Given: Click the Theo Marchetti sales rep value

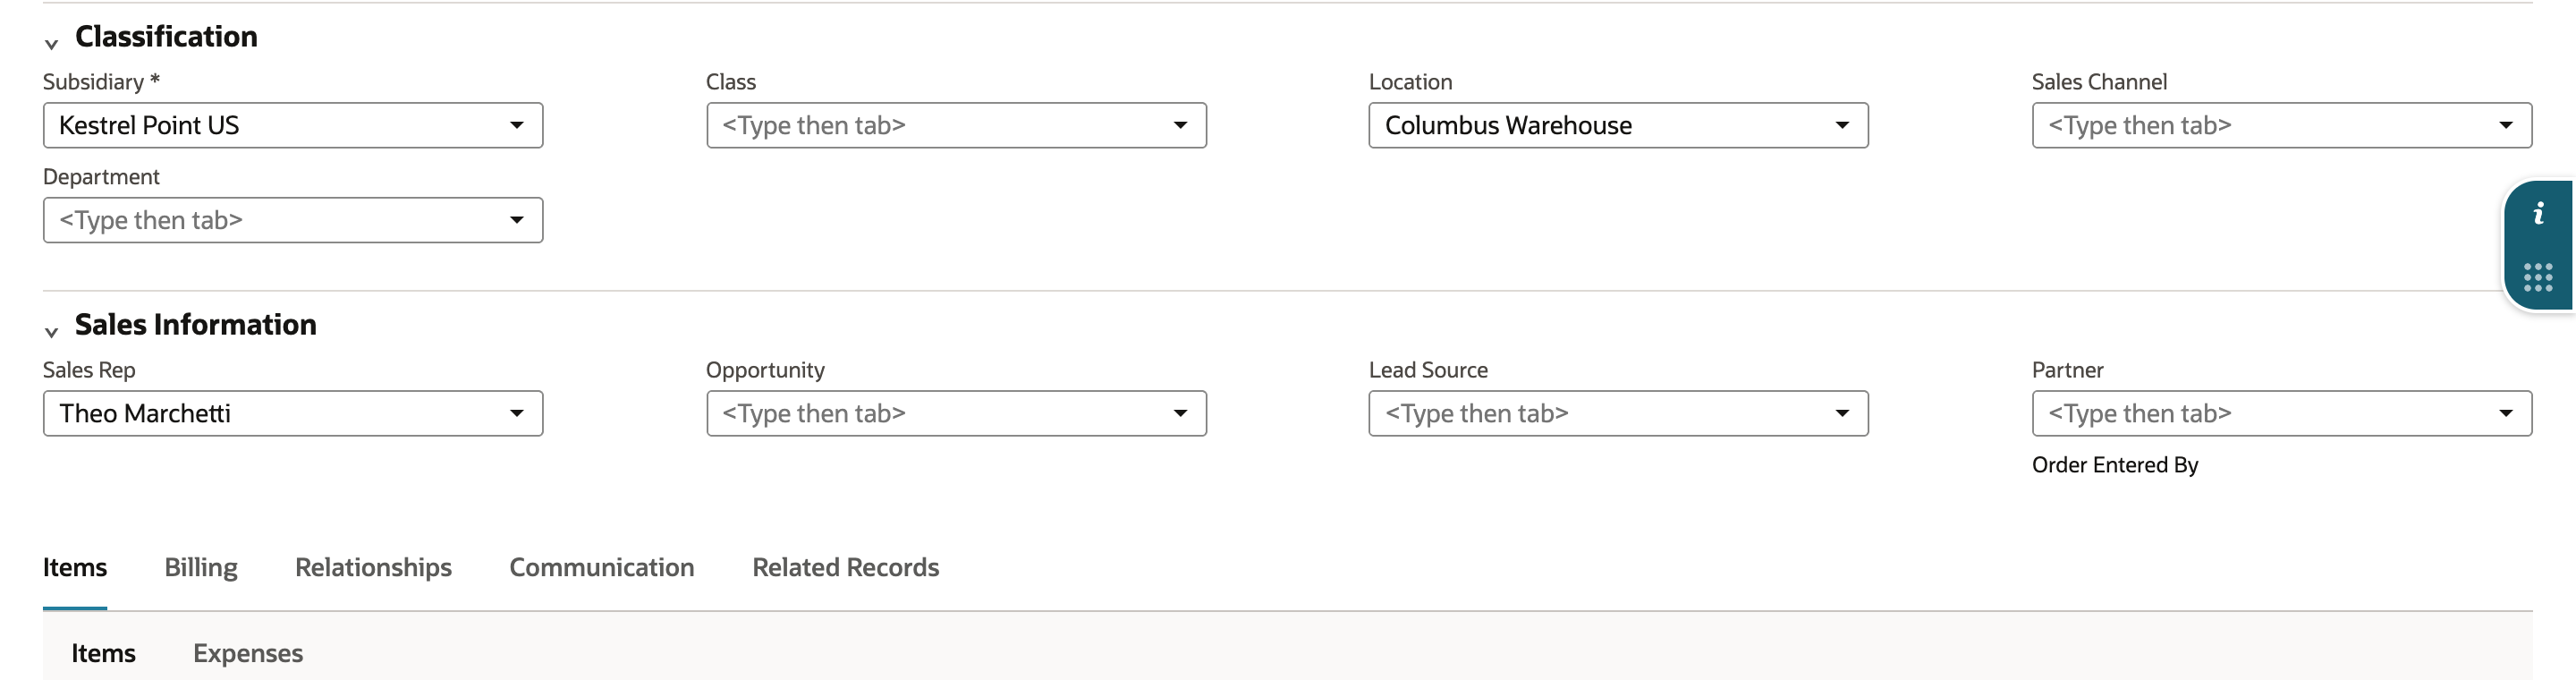Looking at the screenshot, I should point(145,413).
